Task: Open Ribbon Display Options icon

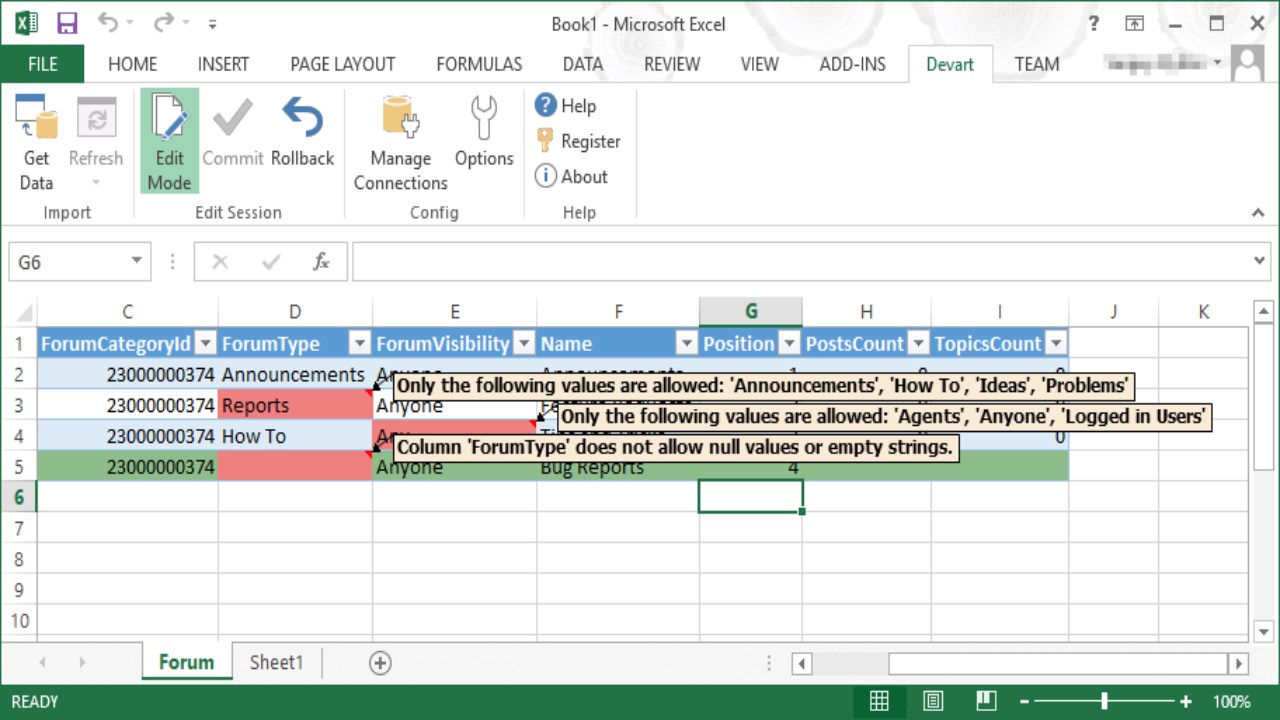Action: pyautogui.click(x=1134, y=23)
